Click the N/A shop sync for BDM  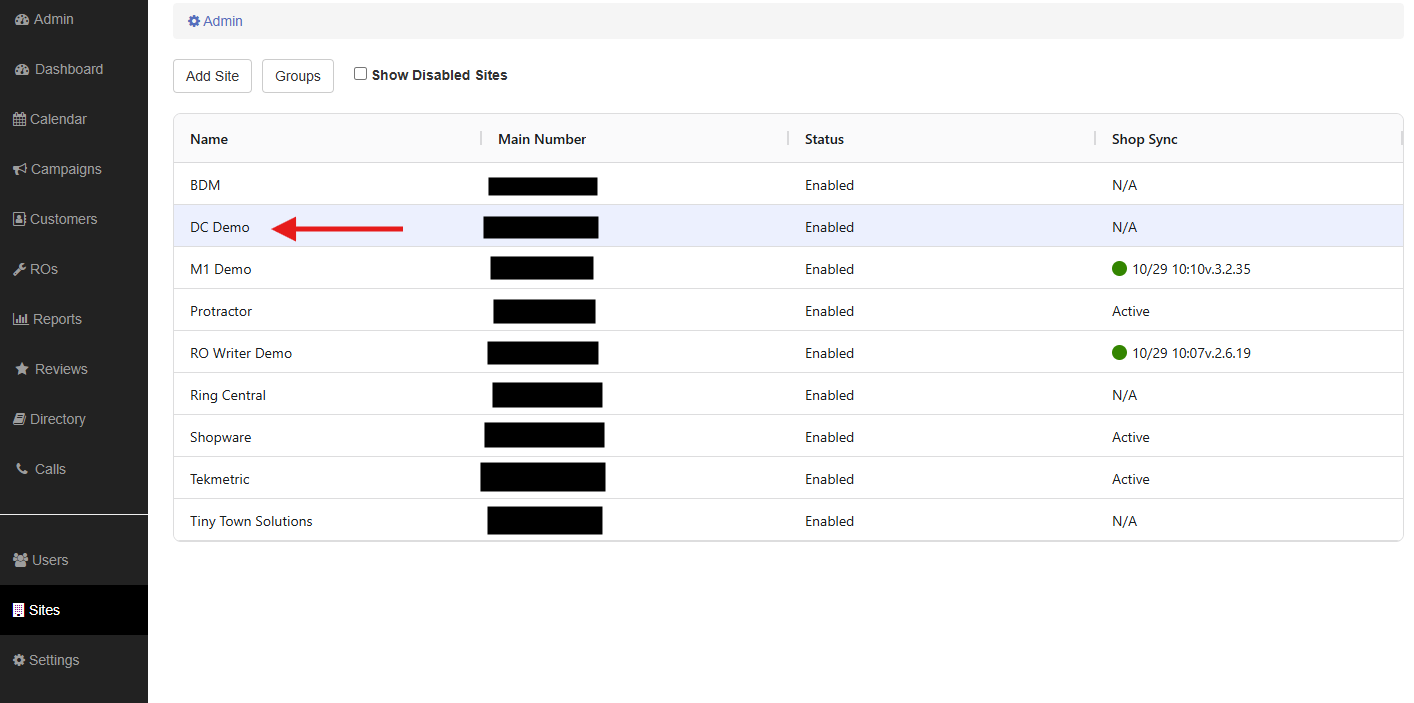pyautogui.click(x=1124, y=185)
